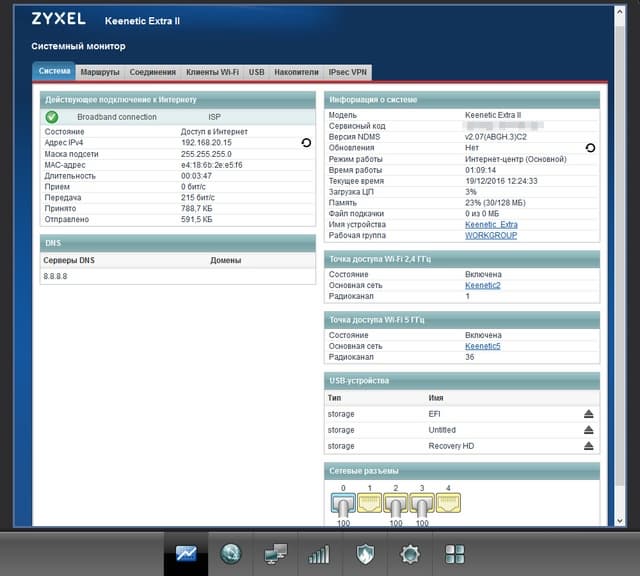Click the Домены column header
640x576 pixels.
(226, 260)
